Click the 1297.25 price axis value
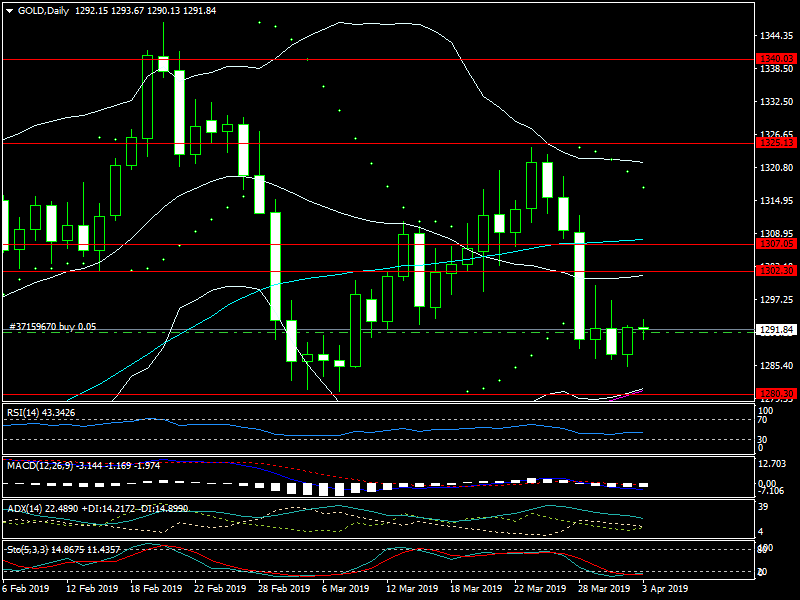 pos(777,300)
